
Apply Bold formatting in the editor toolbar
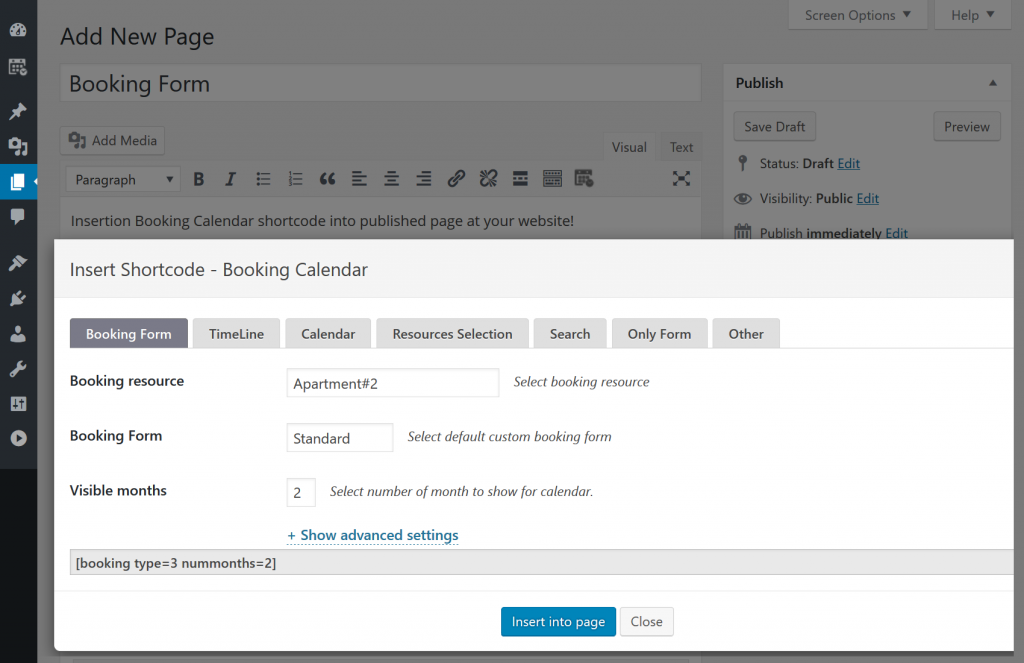point(198,178)
